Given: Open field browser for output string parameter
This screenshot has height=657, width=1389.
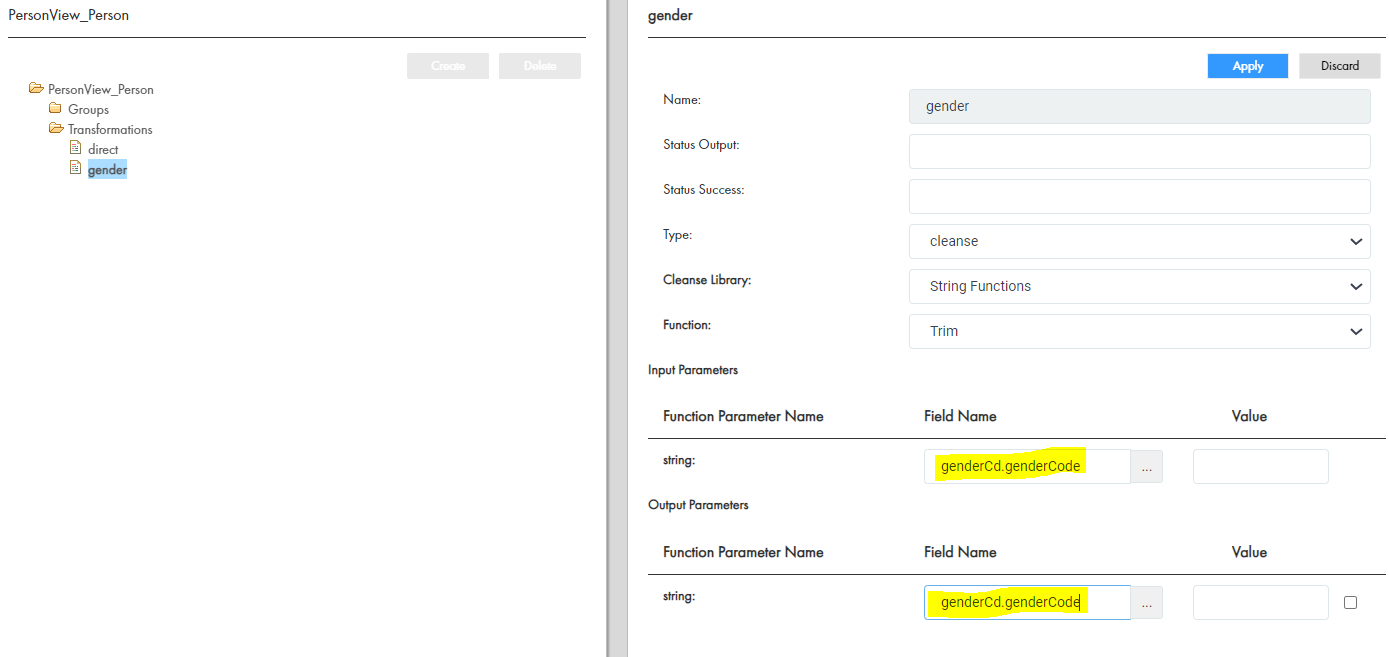Looking at the screenshot, I should 1146,602.
